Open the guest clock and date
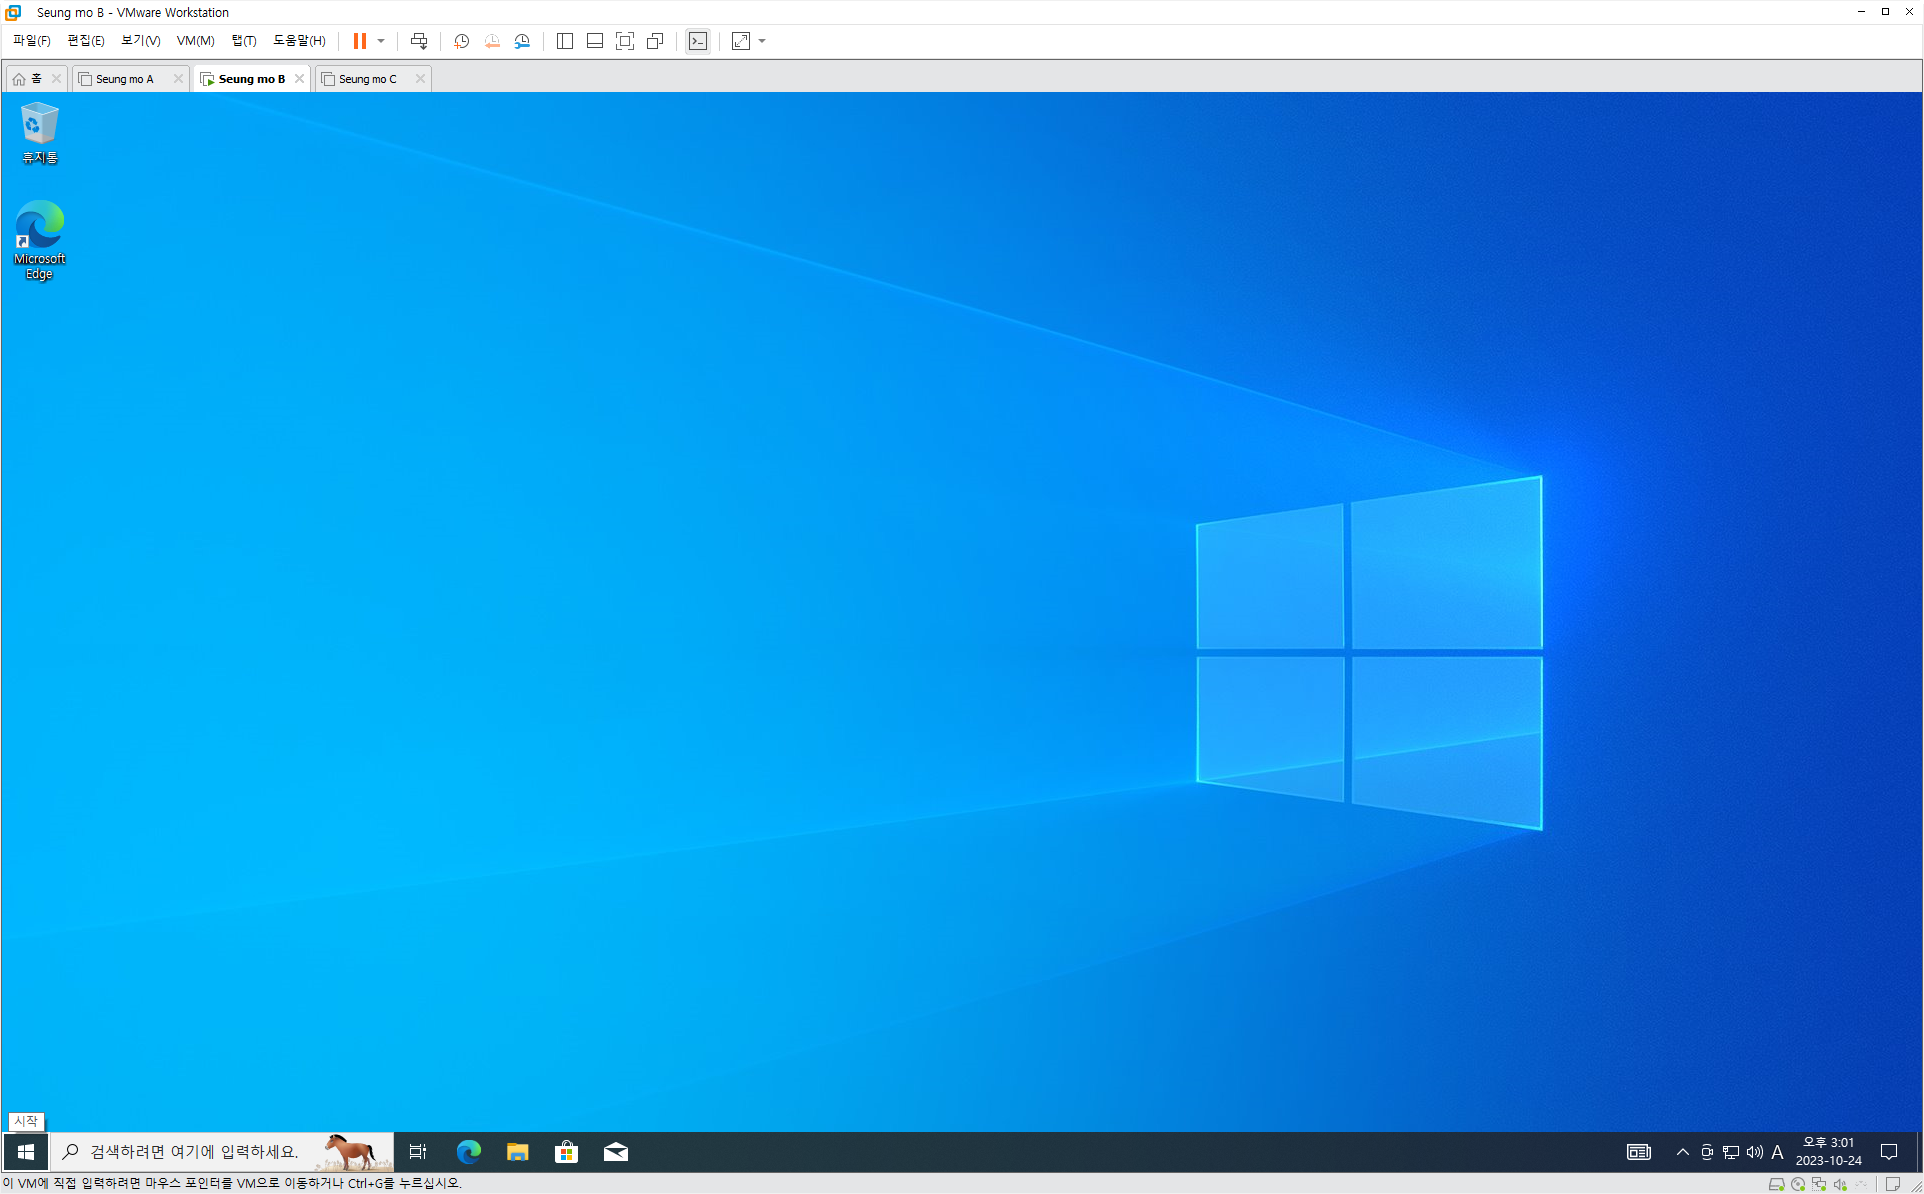This screenshot has height=1194, width=1924. [x=1828, y=1152]
